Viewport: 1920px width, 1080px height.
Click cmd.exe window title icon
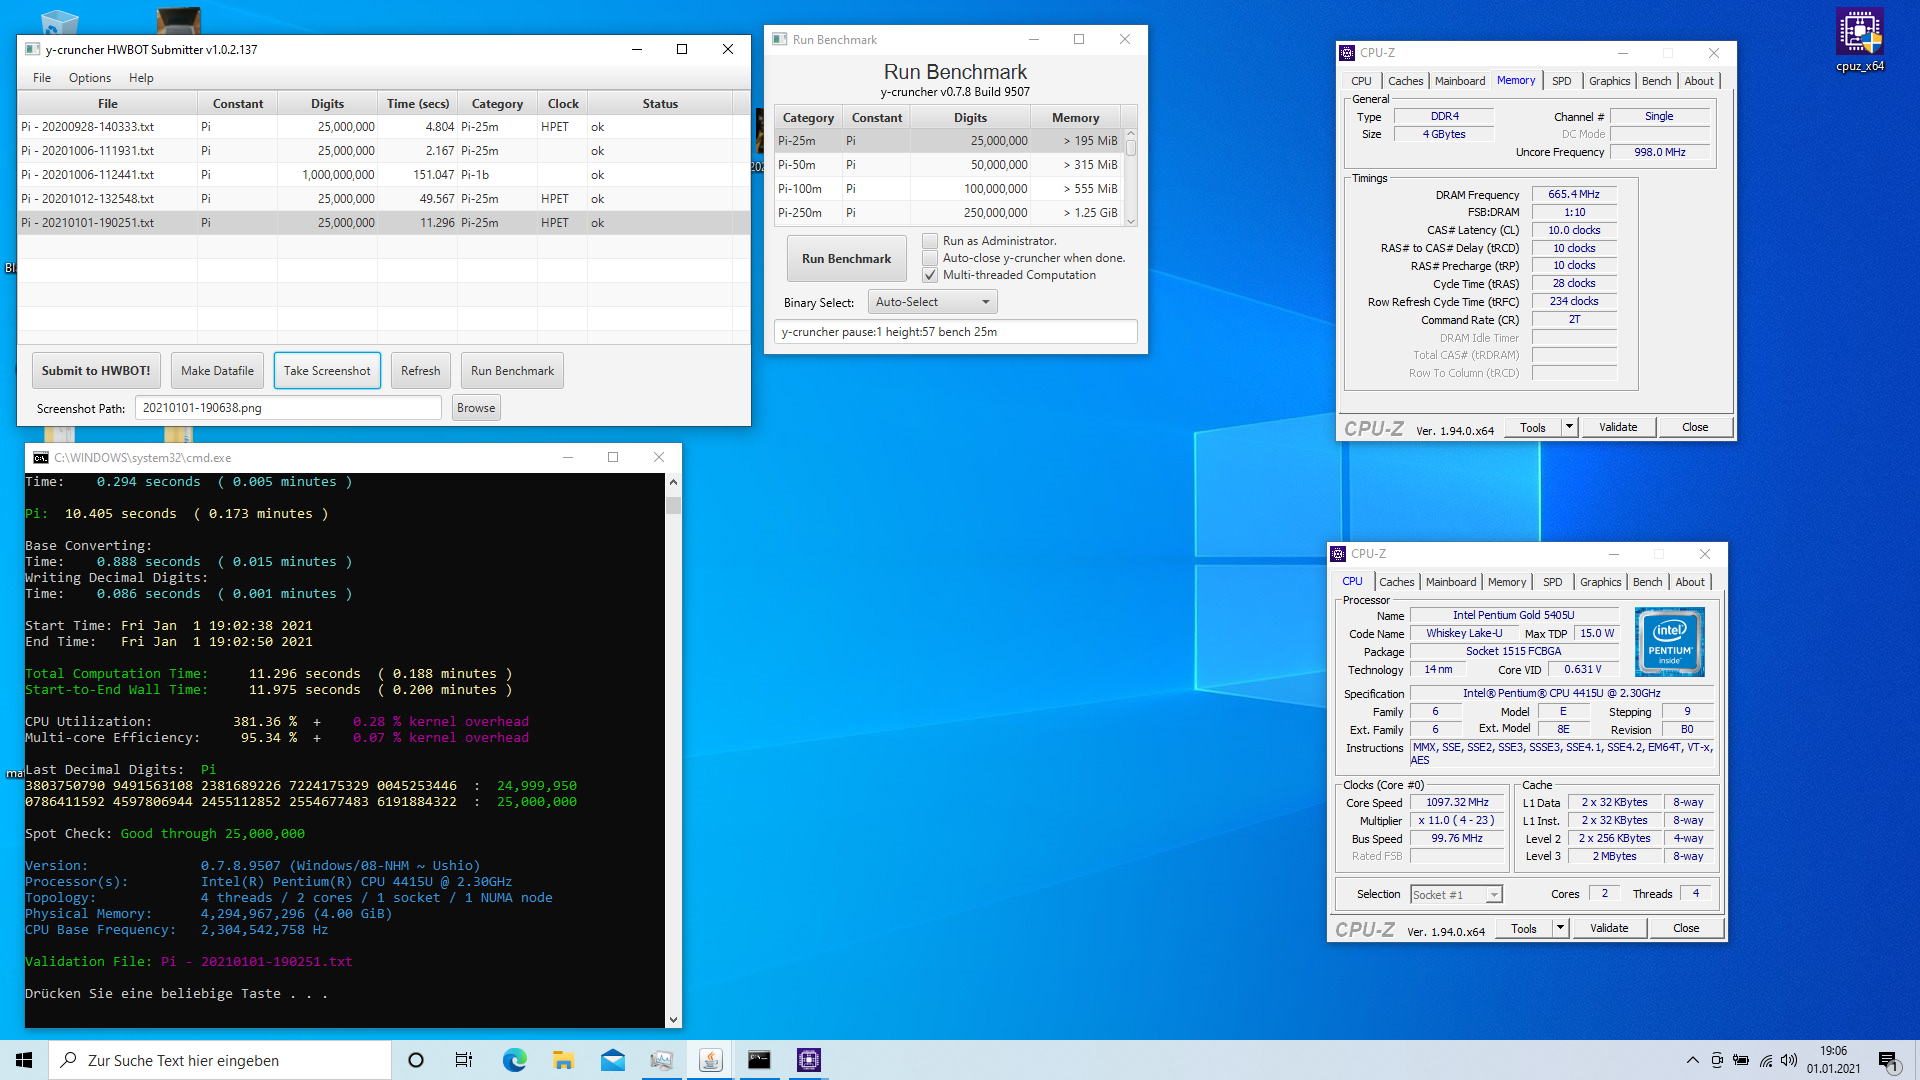(x=40, y=457)
